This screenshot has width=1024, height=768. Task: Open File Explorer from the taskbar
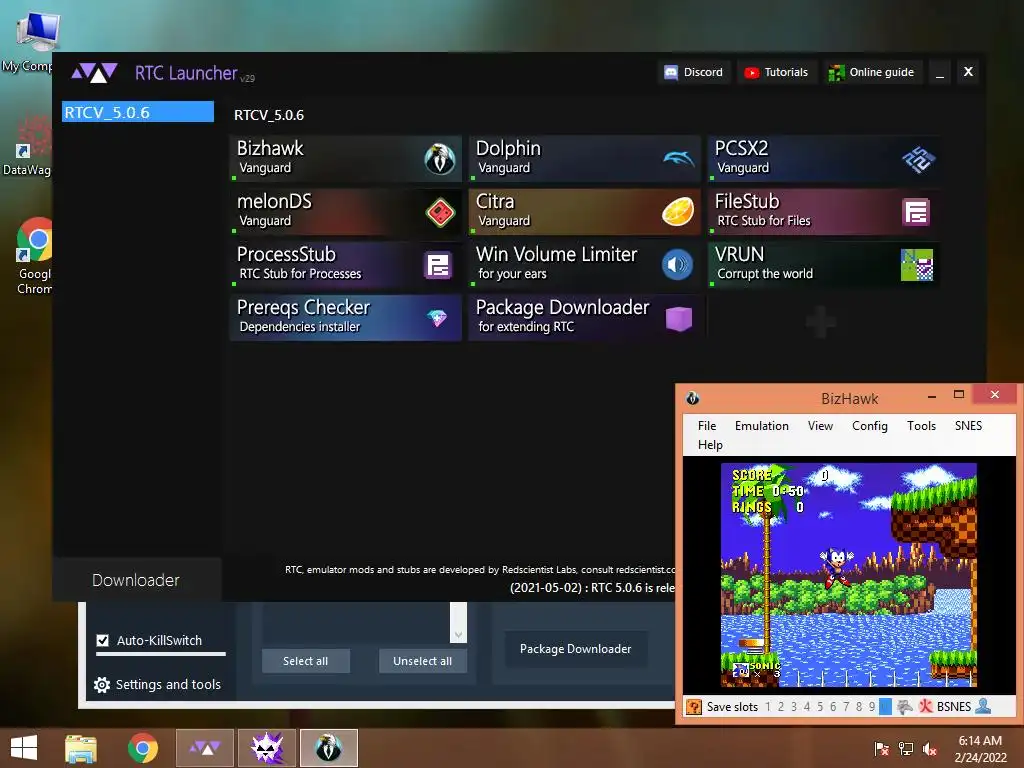pyautogui.click(x=81, y=748)
